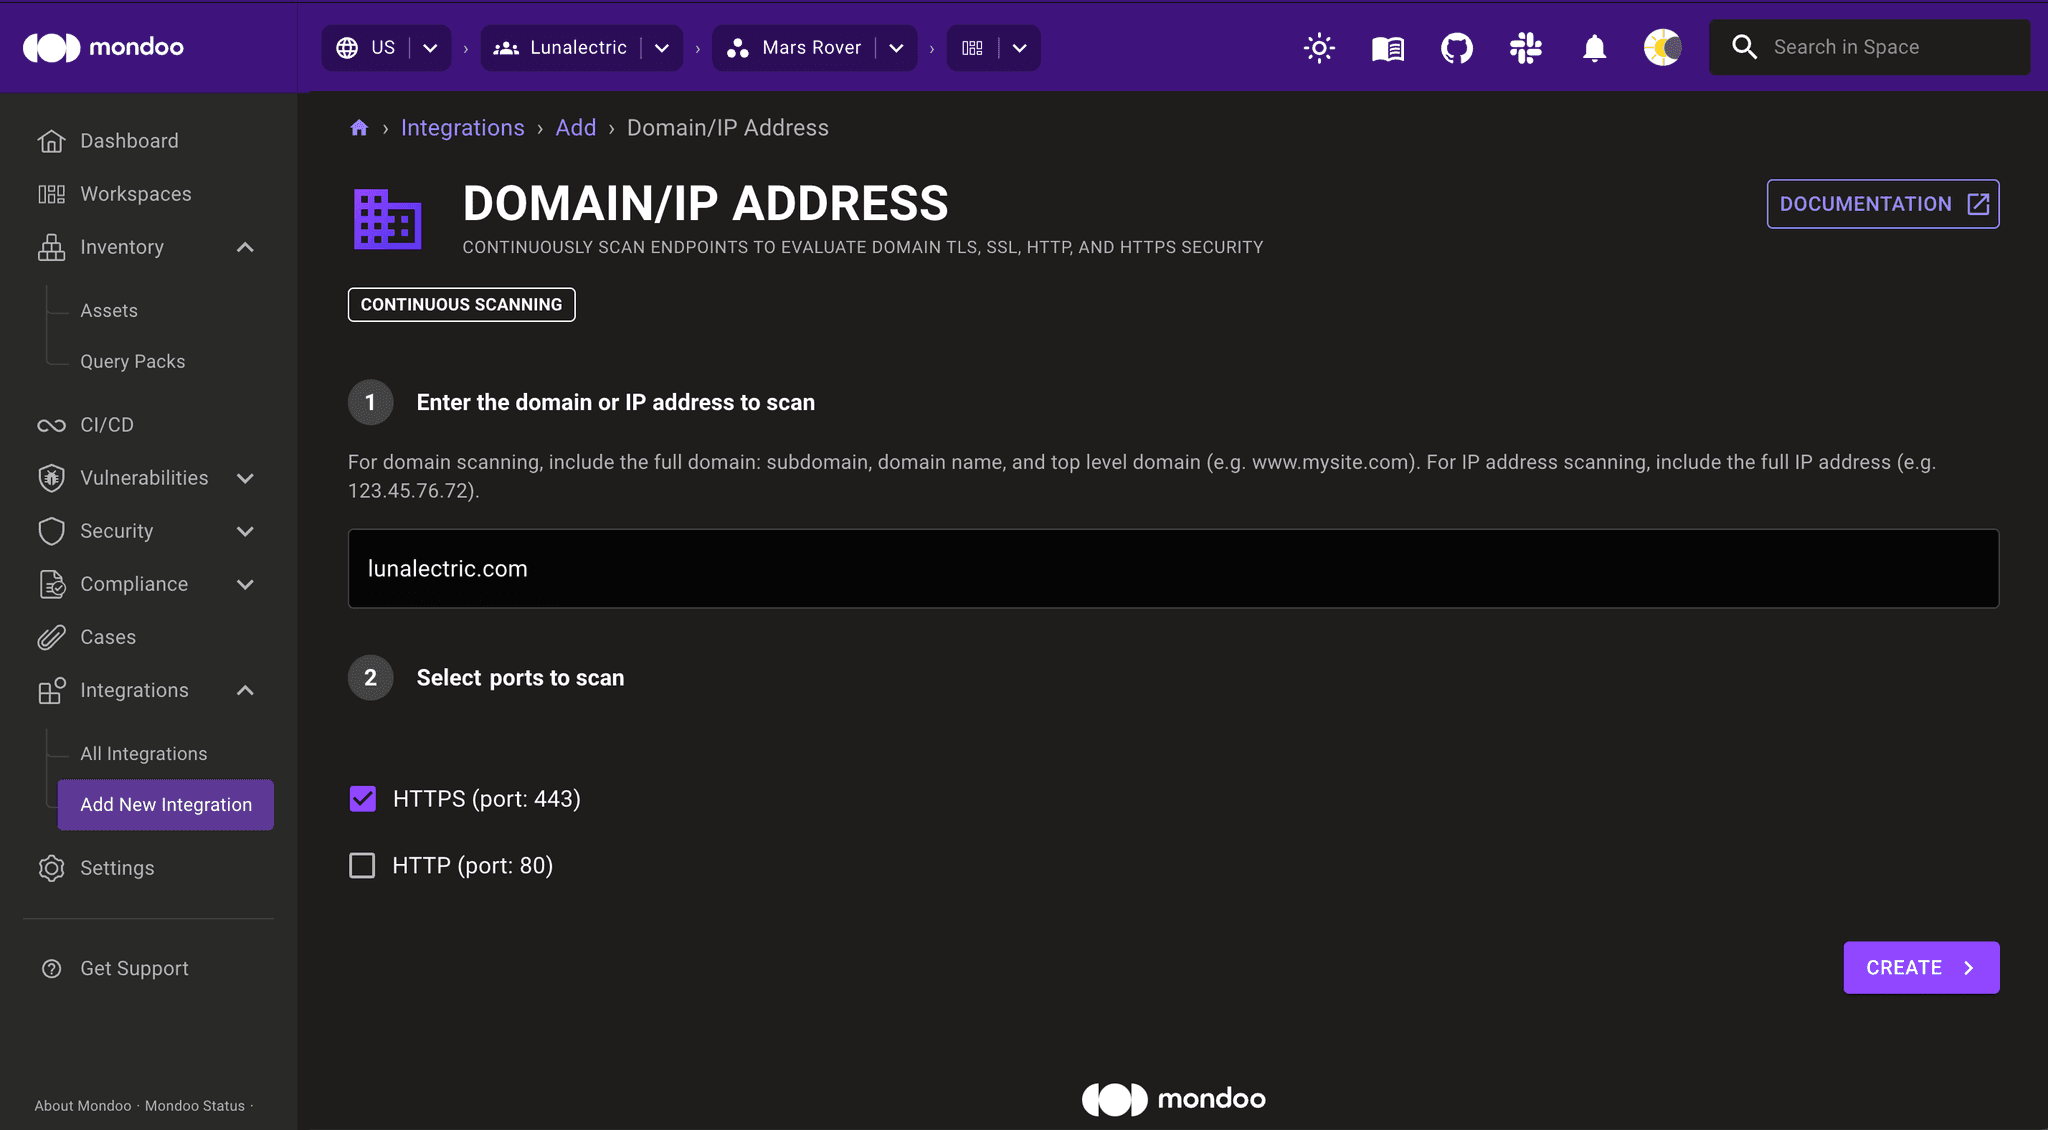Image resolution: width=2048 pixels, height=1130 pixels.
Task: Open the Security shield section
Action: (116, 531)
